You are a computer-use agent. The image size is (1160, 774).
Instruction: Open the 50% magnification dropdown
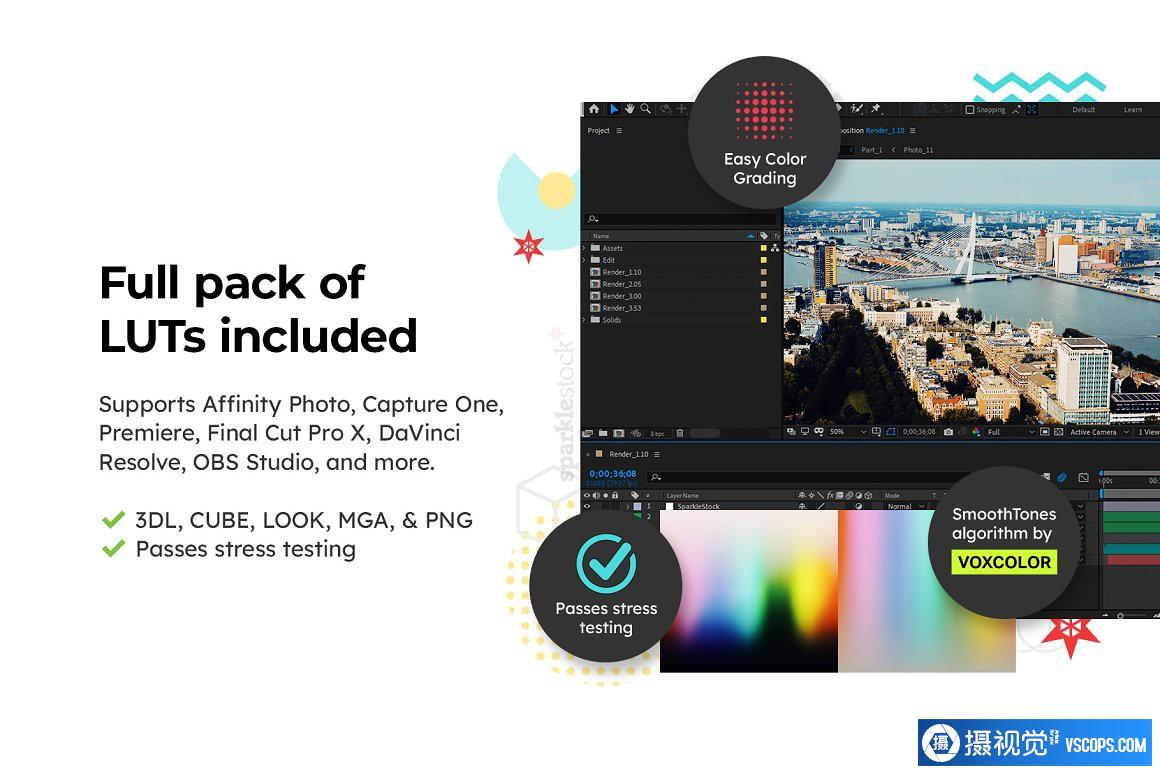click(845, 432)
